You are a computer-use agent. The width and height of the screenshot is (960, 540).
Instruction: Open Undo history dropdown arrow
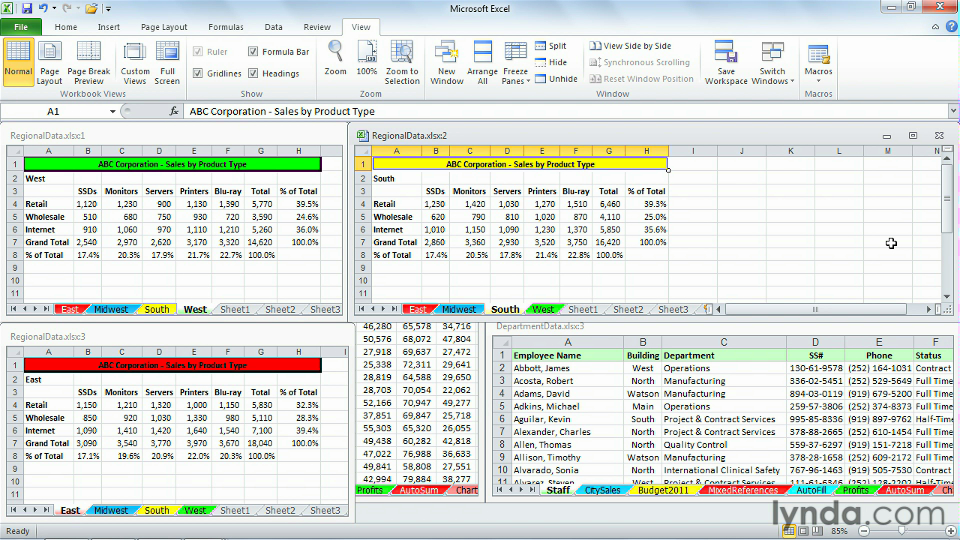pyautogui.click(x=54, y=9)
